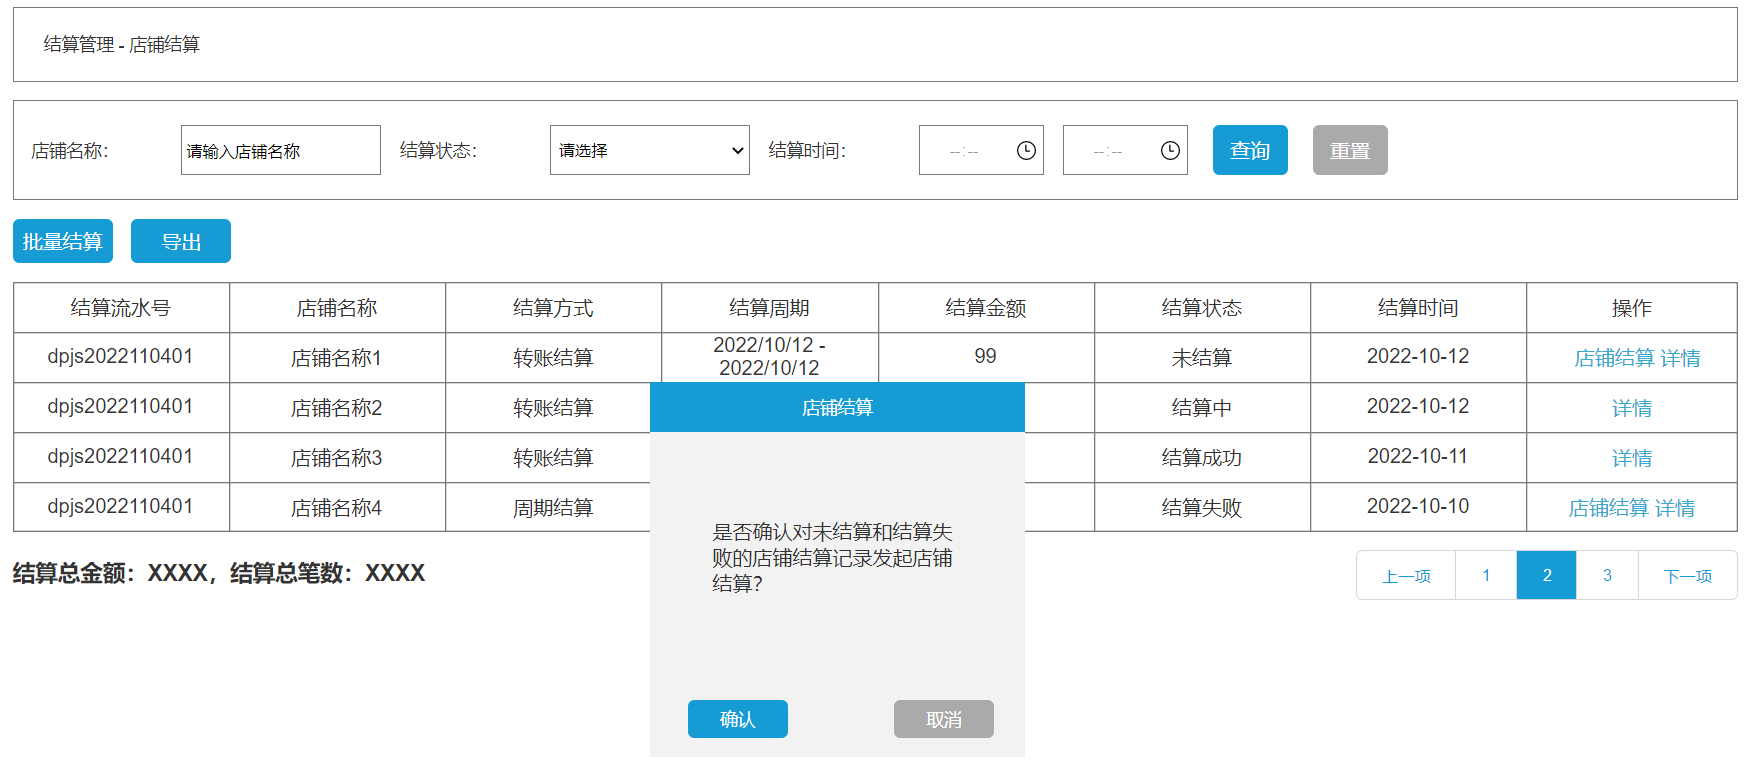1750x780 pixels.
Task: Click the 结算状态 column header
Action: point(1202,308)
